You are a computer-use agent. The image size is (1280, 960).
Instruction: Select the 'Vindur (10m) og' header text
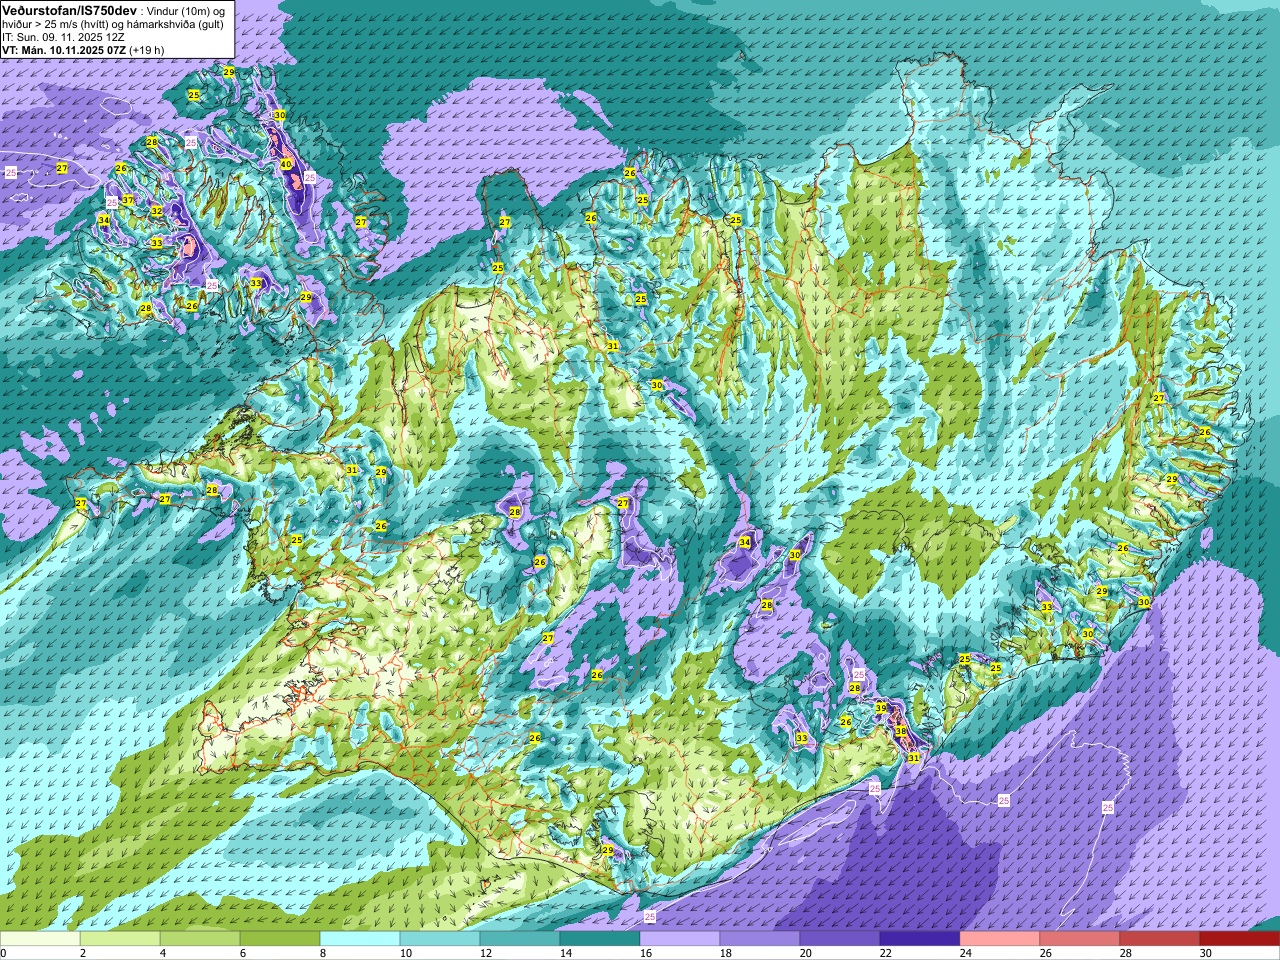tap(187, 10)
